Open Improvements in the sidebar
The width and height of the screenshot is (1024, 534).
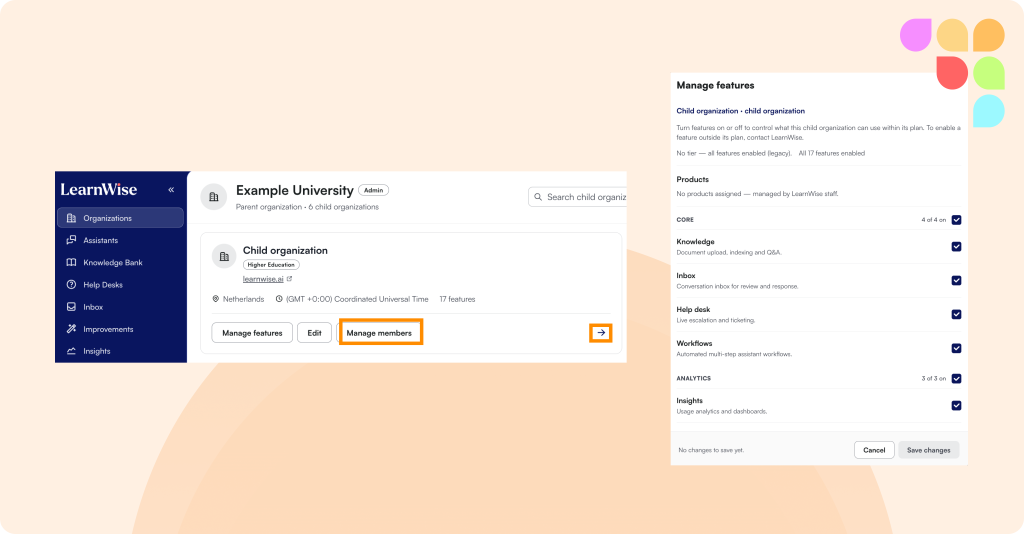108,329
